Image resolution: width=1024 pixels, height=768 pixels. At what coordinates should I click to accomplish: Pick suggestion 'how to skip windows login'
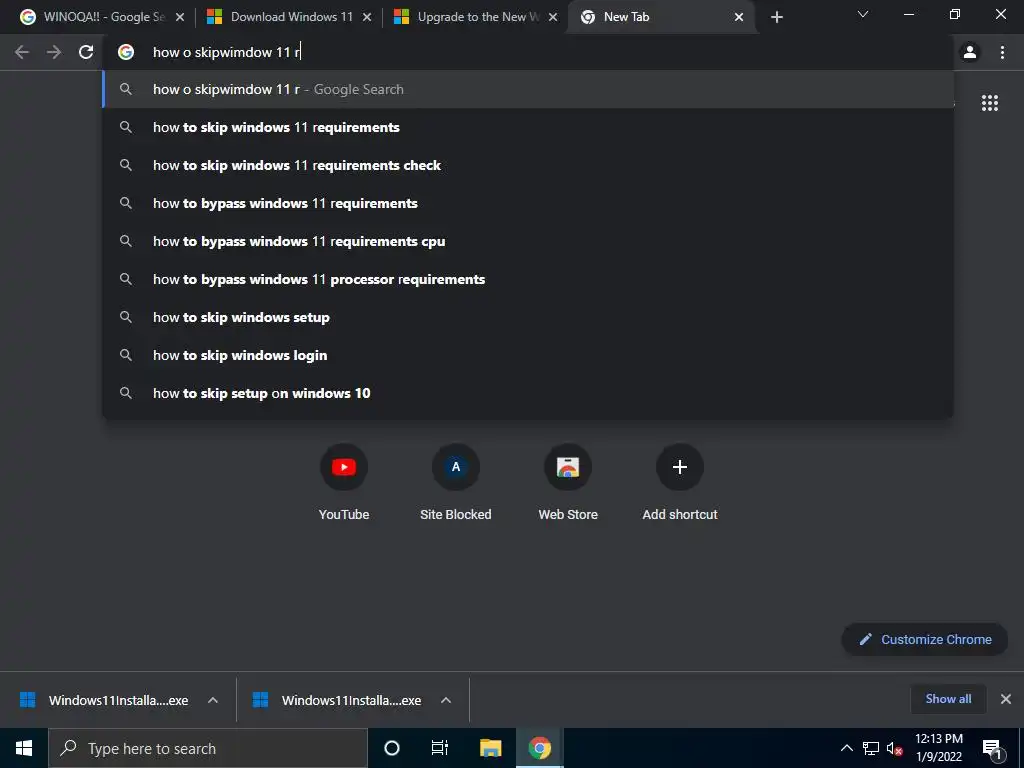pos(528,355)
